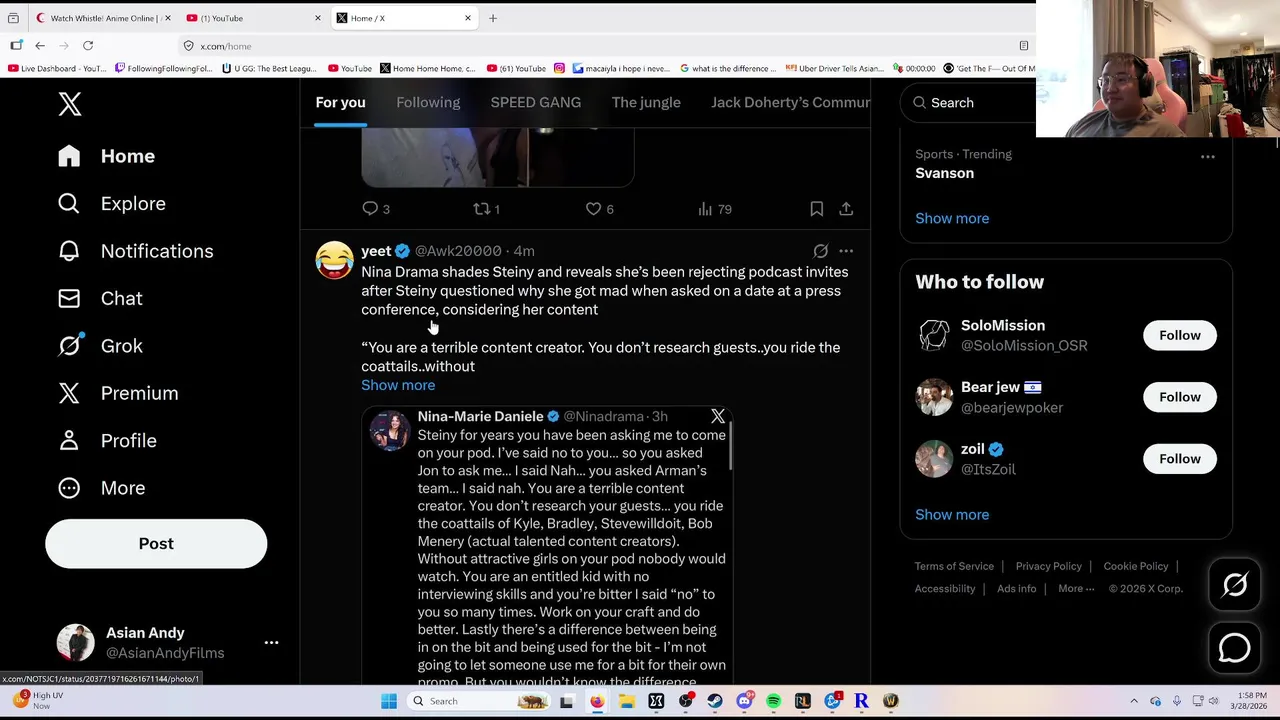
Task: Click the X icon on quoted post
Action: (718, 416)
